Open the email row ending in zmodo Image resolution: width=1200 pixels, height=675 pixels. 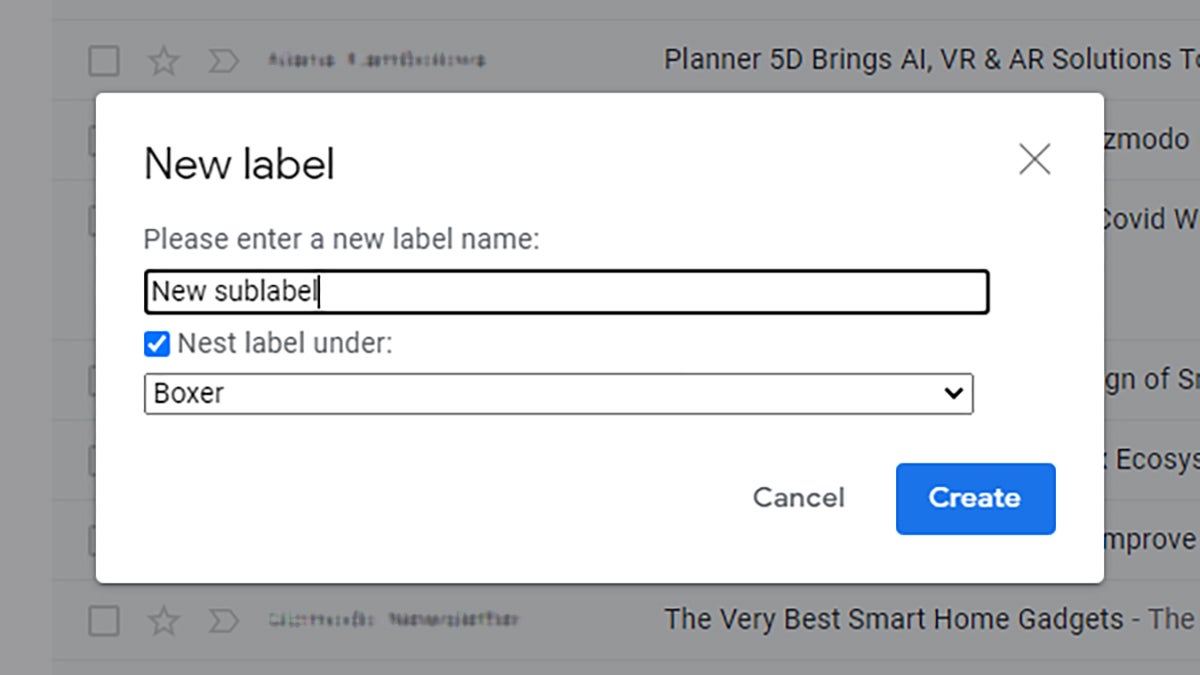pyautogui.click(x=1150, y=138)
